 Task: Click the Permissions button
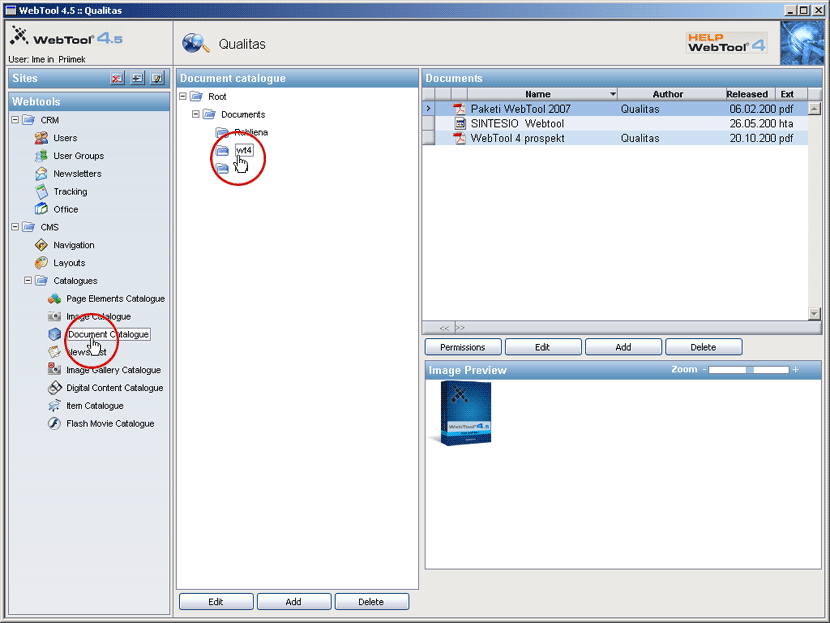(462, 347)
